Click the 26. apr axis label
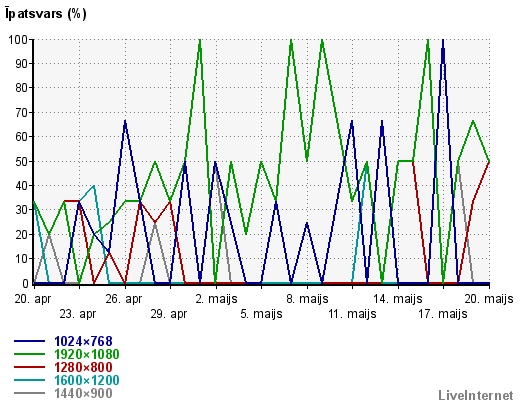 coord(124,299)
